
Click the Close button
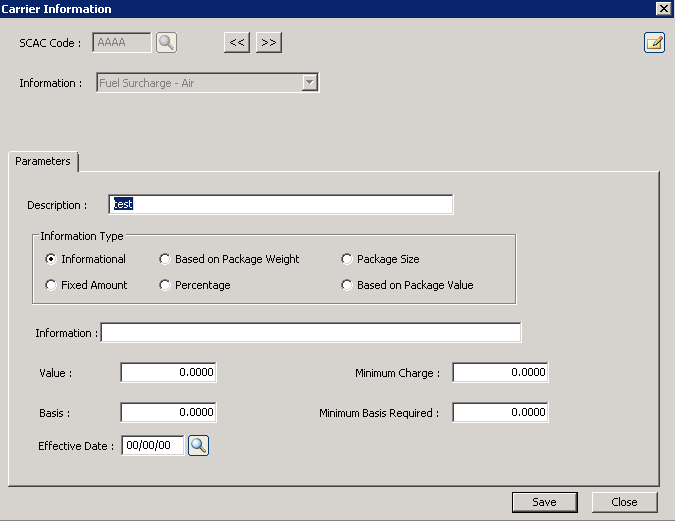coord(624,502)
